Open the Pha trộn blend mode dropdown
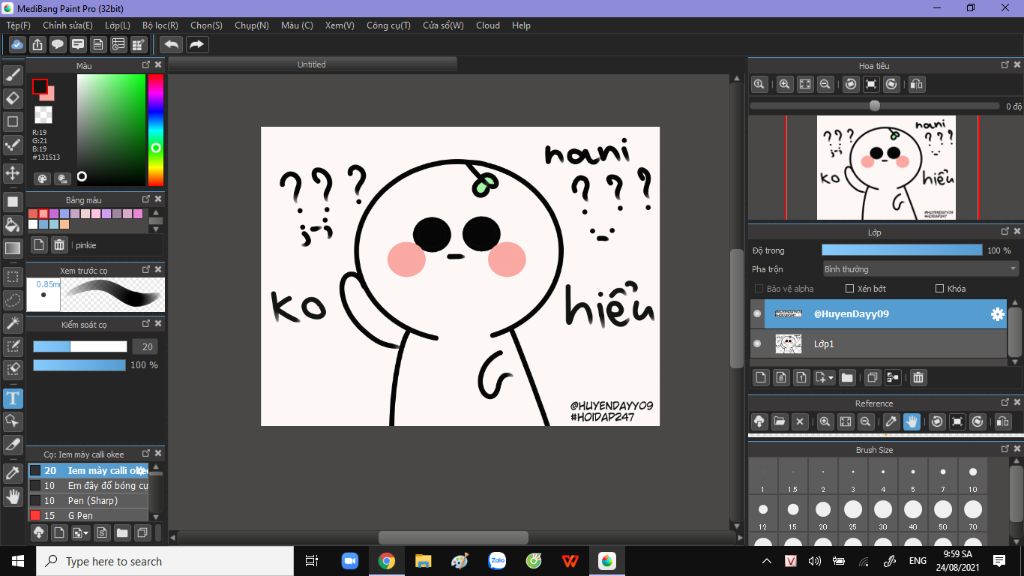The height and width of the screenshot is (576, 1024). pyautogui.click(x=919, y=269)
